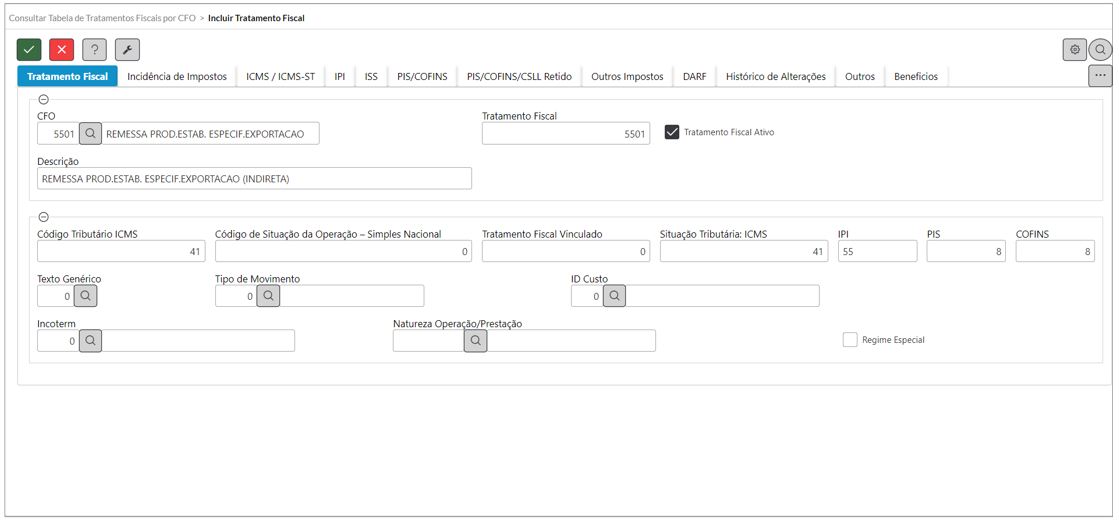Click Situação Tributária: ICMS field

point(744,251)
